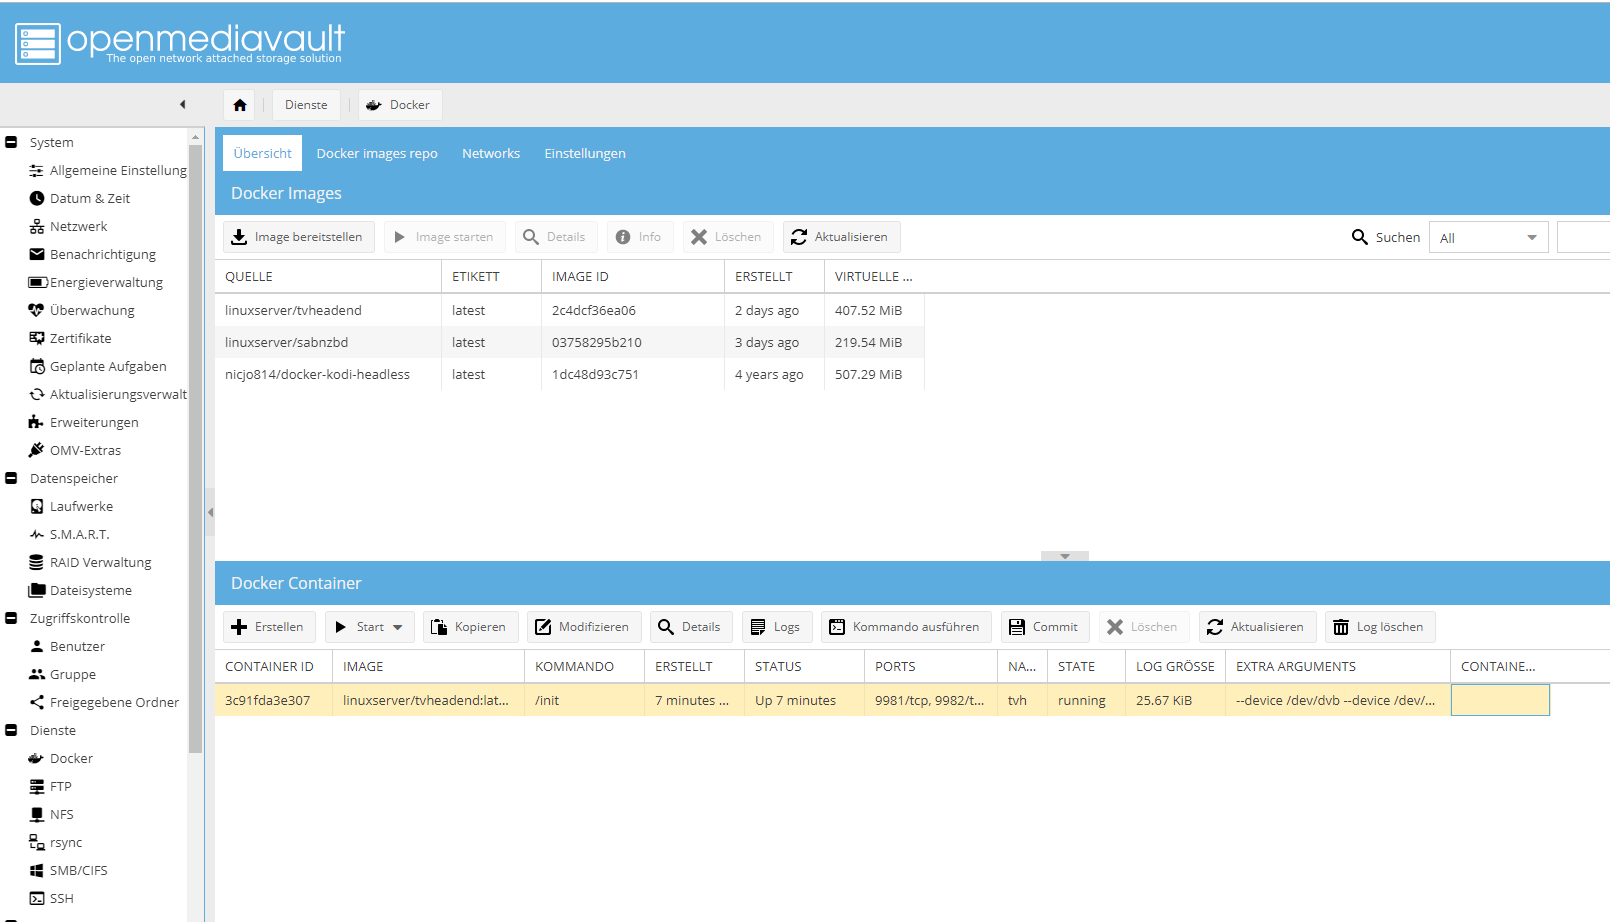Toggle the sidebar splitter collapse handle

tap(210, 512)
